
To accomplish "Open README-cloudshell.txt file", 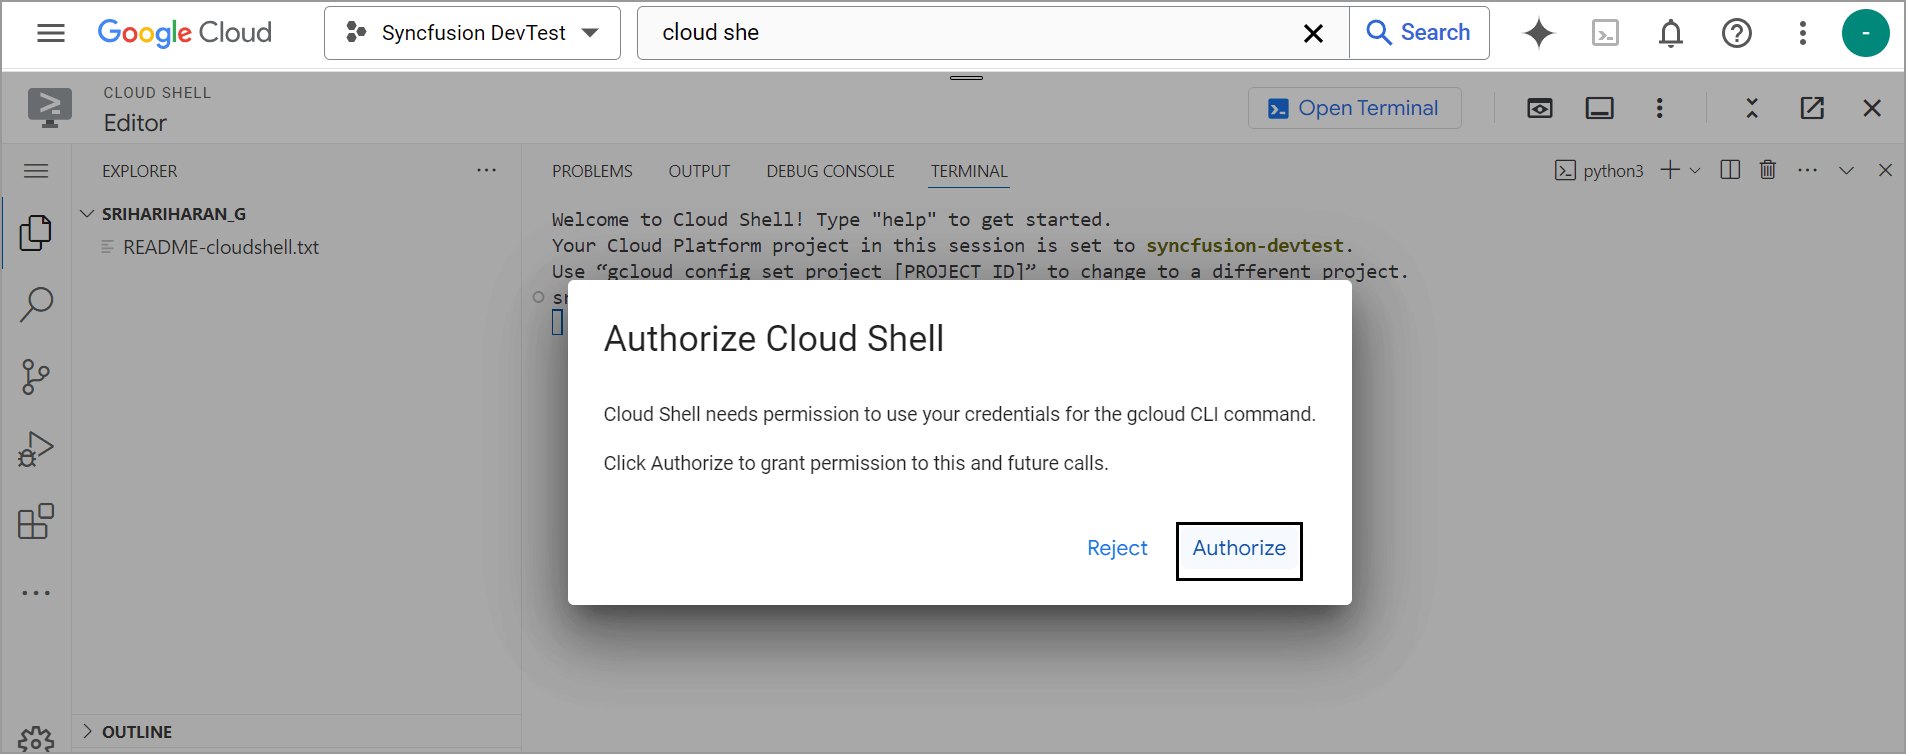I will tap(221, 247).
